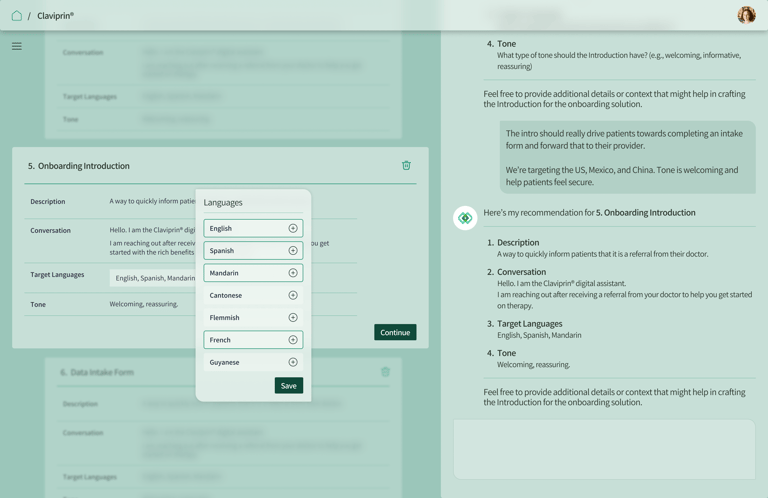Click 'English, Spanish, Mandarin' in chat recommendation

coord(539,335)
